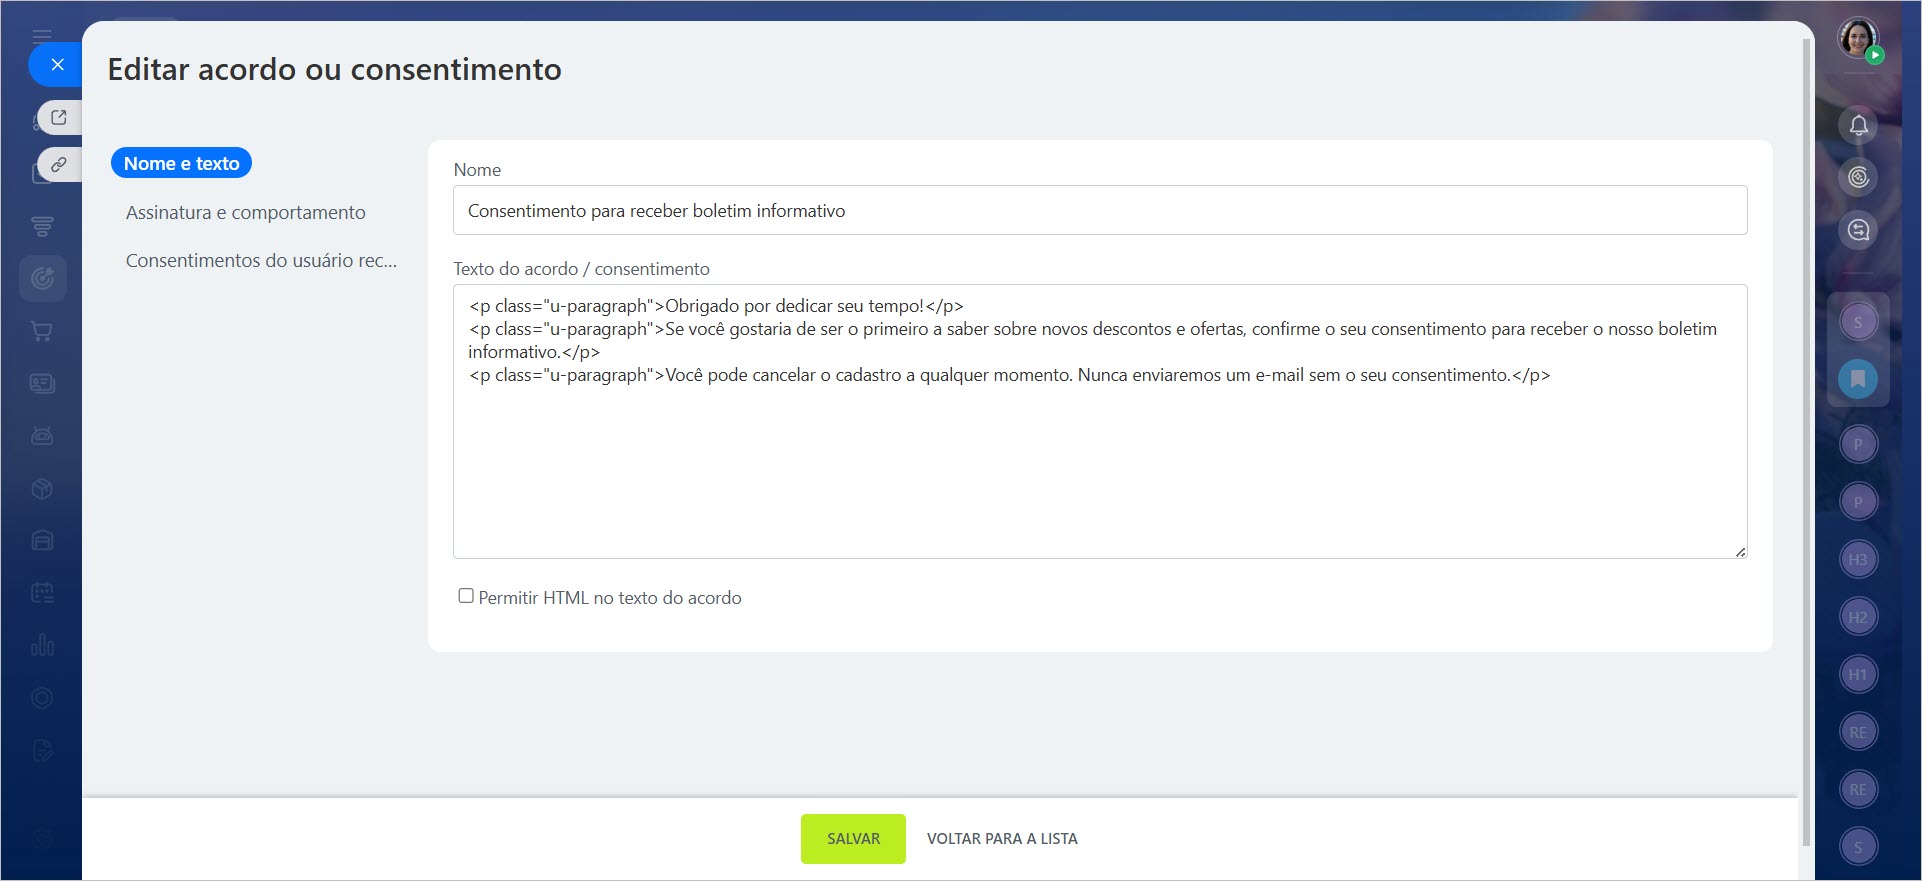Select the Nome e texto tab
The width and height of the screenshot is (1922, 881).
point(181,163)
